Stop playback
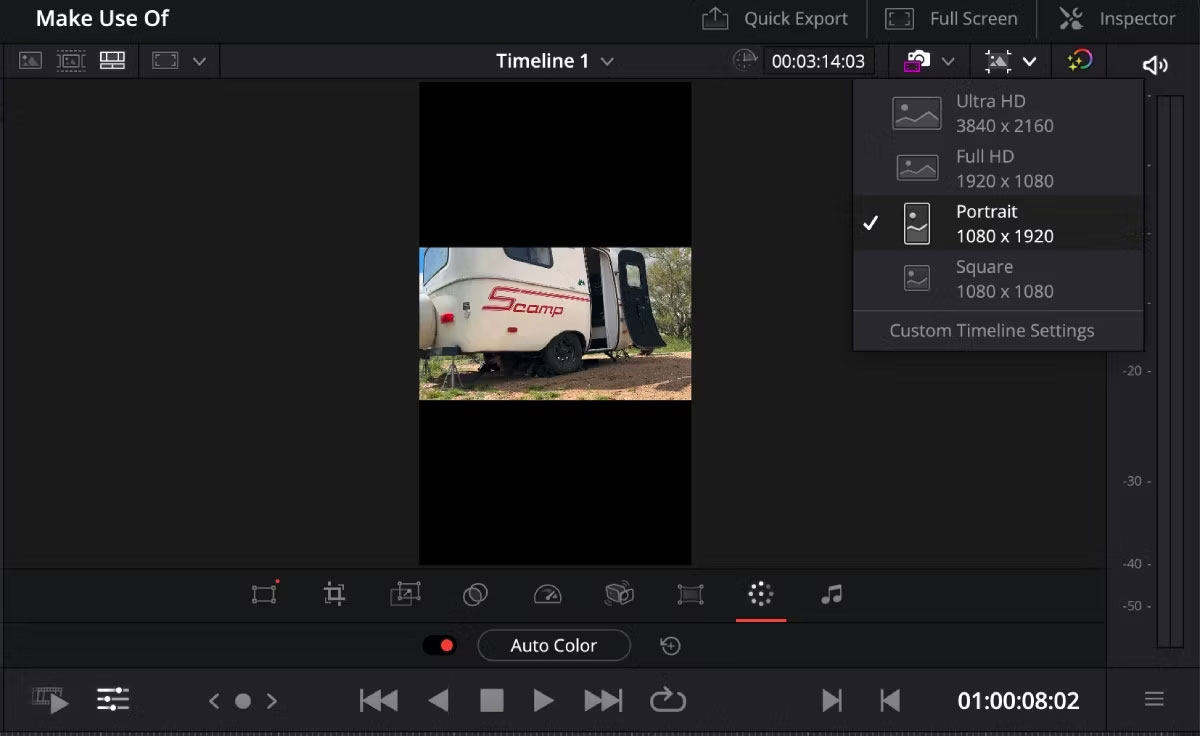Viewport: 1200px width, 736px height. tap(491, 700)
